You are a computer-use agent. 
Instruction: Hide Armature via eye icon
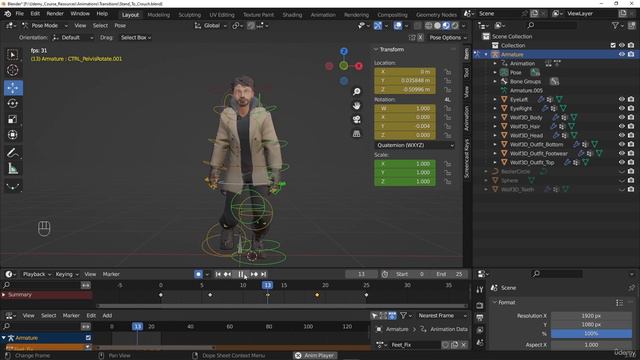[x=622, y=54]
